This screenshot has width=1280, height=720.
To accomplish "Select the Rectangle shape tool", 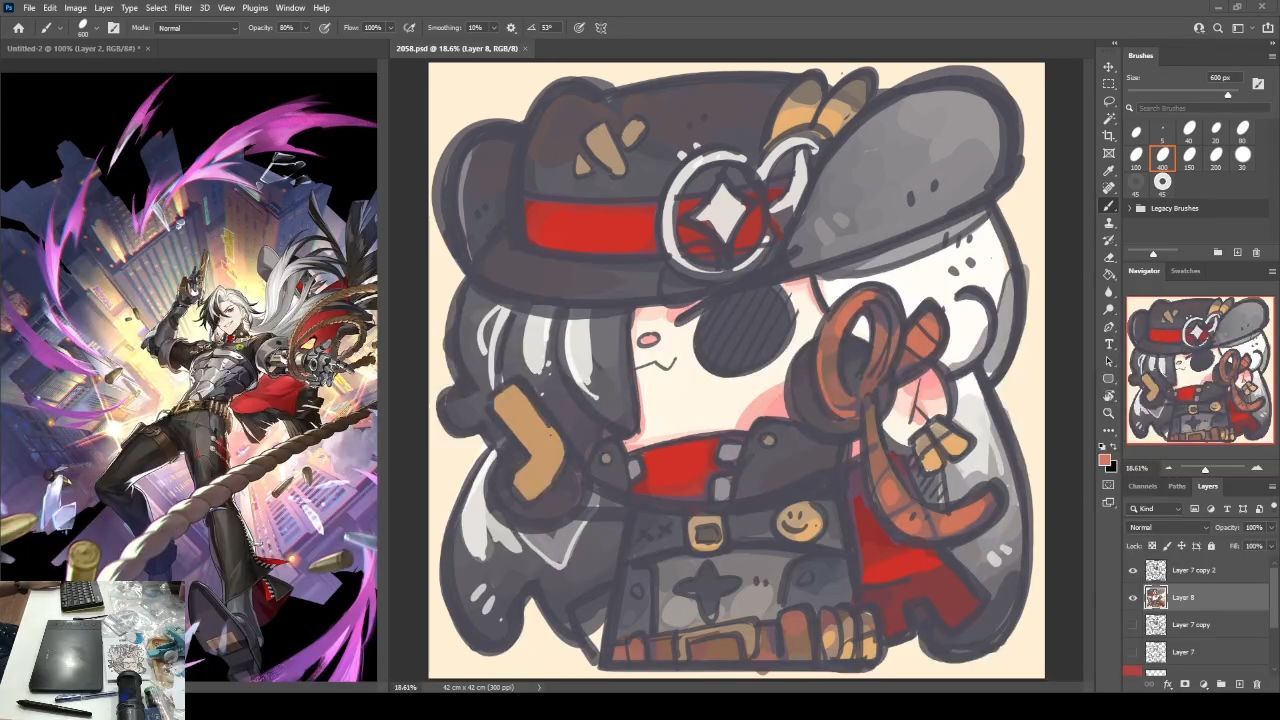I will (x=1109, y=379).
